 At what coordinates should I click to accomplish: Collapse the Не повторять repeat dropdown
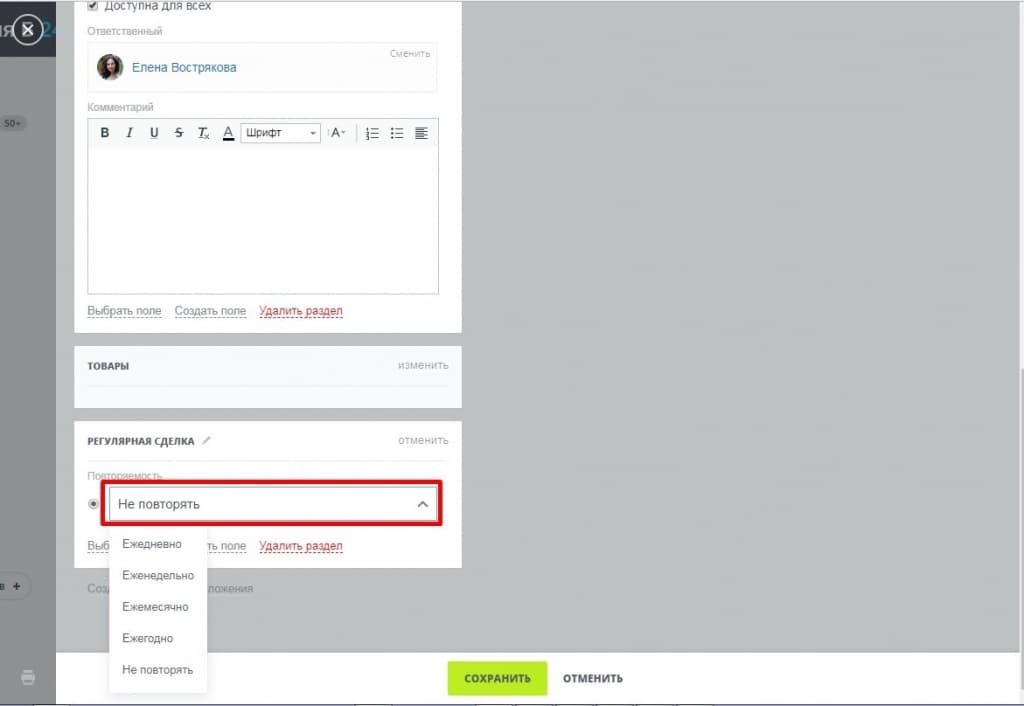pos(422,505)
